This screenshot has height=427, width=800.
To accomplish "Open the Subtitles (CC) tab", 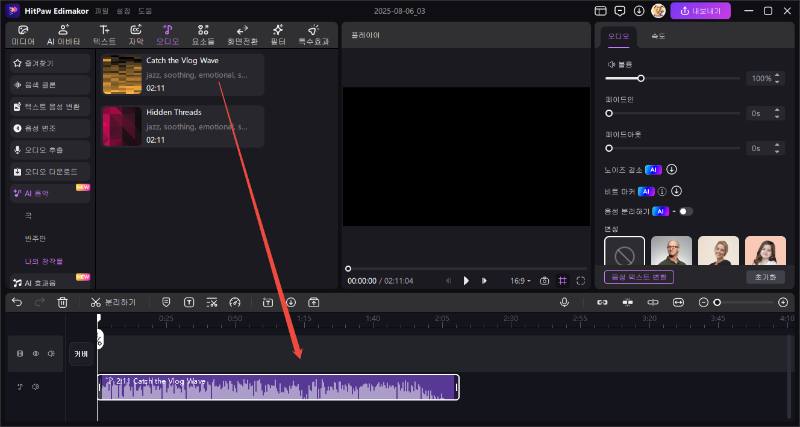I will [x=136, y=35].
